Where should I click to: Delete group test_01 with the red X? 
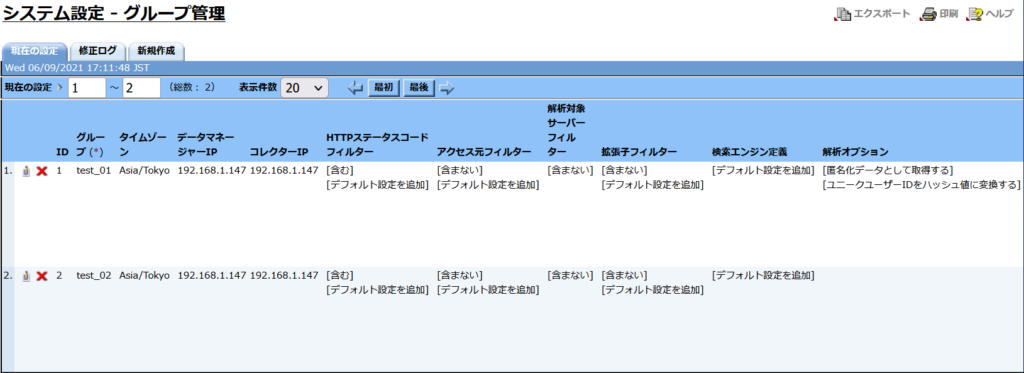(42, 170)
